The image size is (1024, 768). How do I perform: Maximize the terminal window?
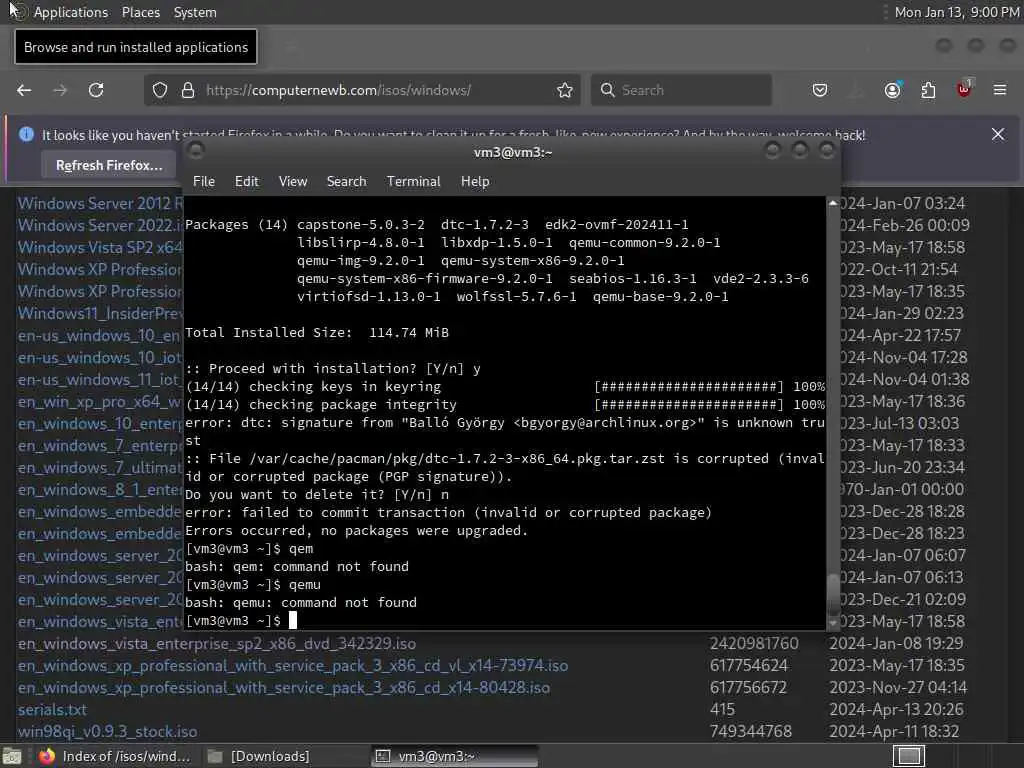tap(800, 151)
